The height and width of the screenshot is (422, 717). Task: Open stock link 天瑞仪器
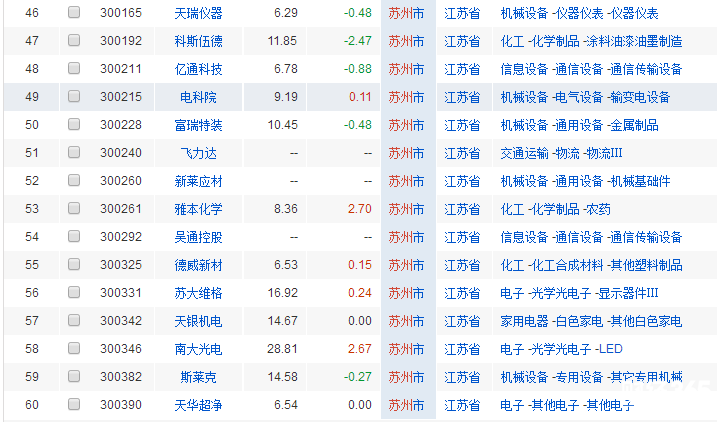coord(198,13)
